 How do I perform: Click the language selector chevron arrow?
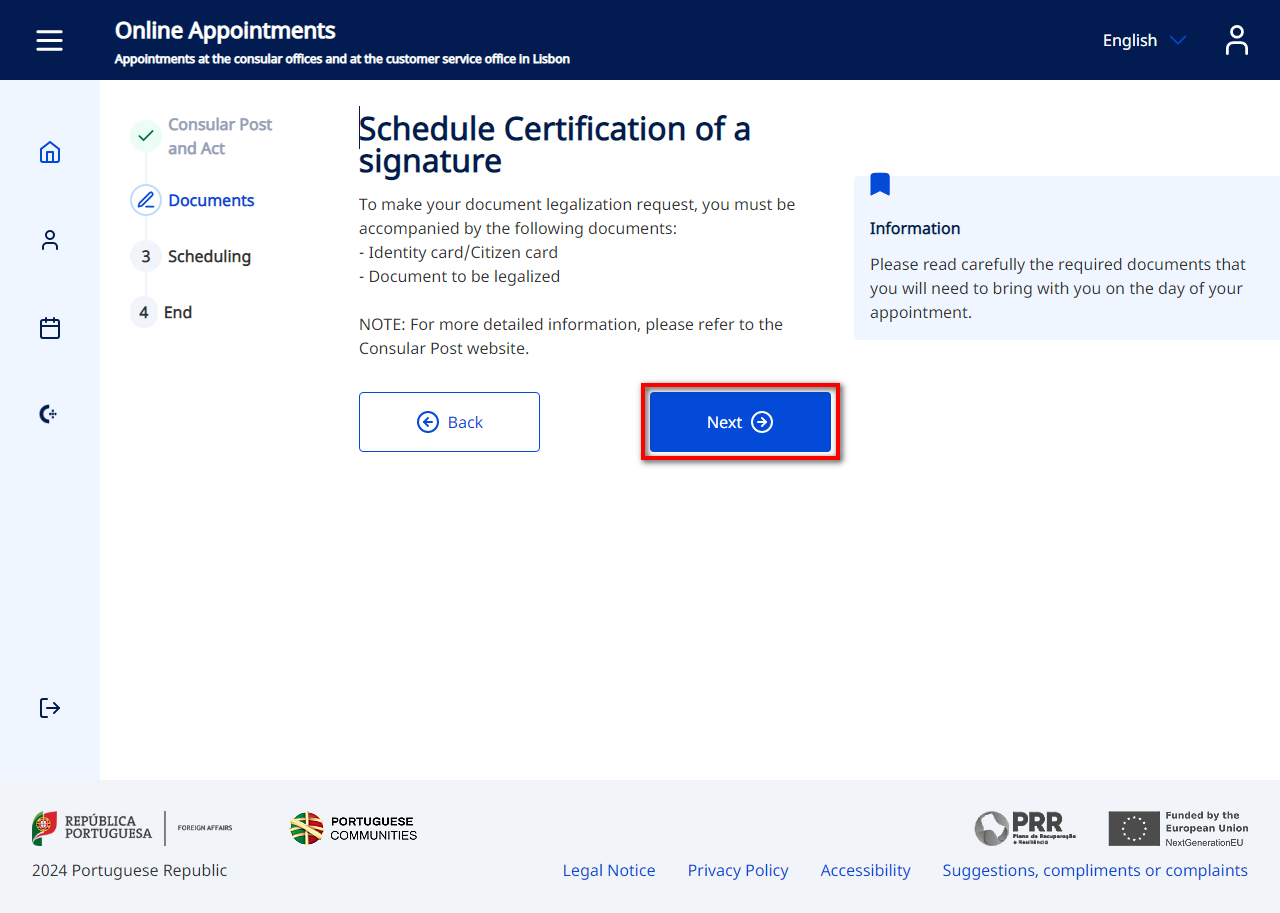(1178, 40)
